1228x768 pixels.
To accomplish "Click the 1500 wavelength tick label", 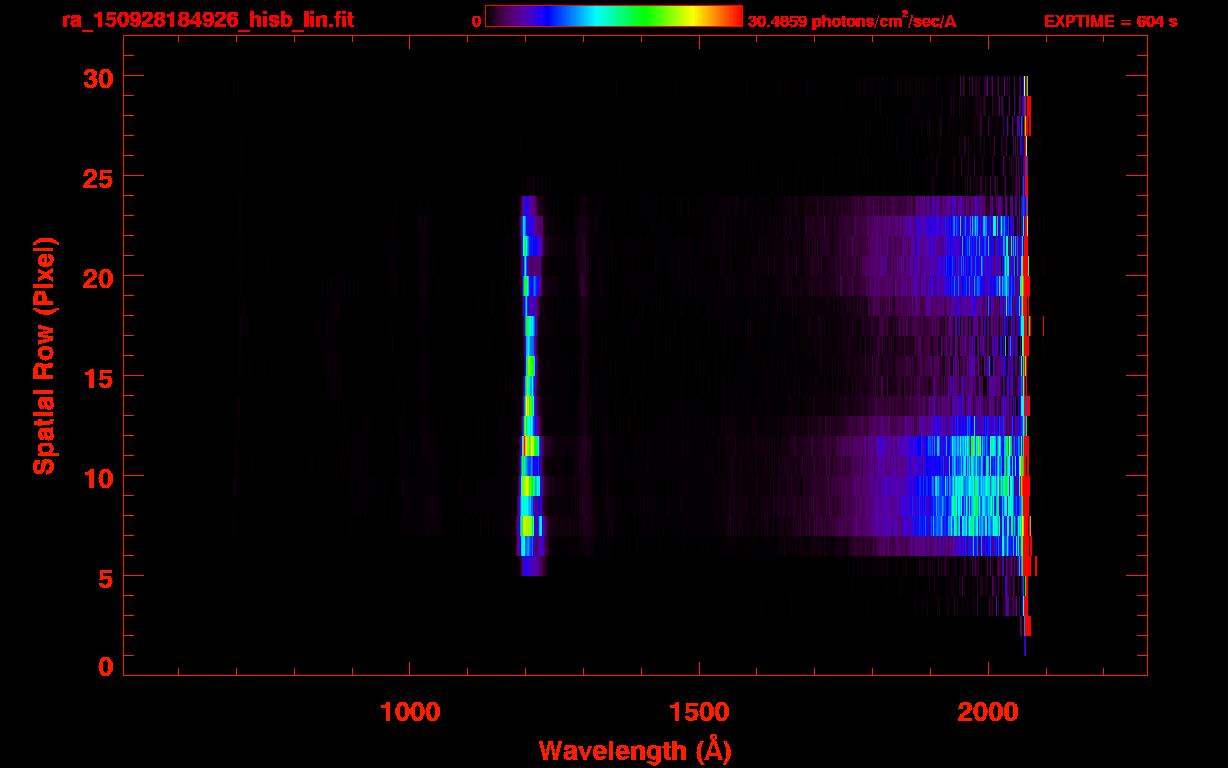I will point(699,711).
